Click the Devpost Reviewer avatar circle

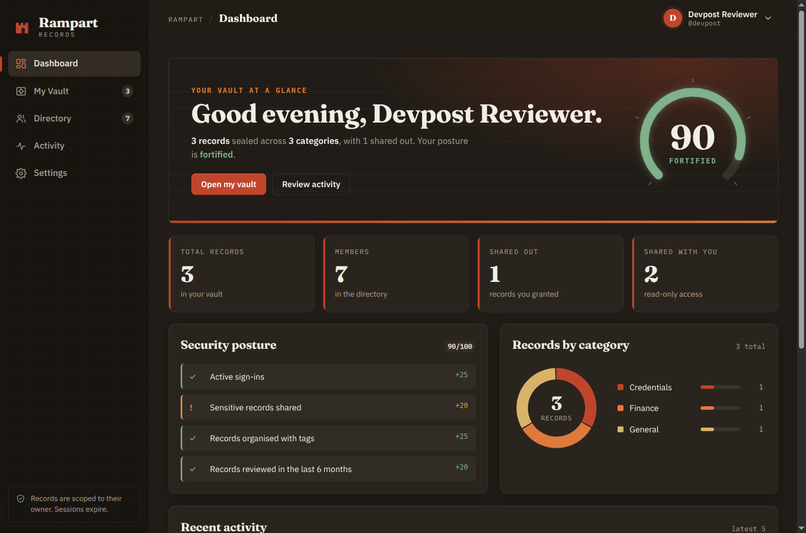click(x=672, y=18)
